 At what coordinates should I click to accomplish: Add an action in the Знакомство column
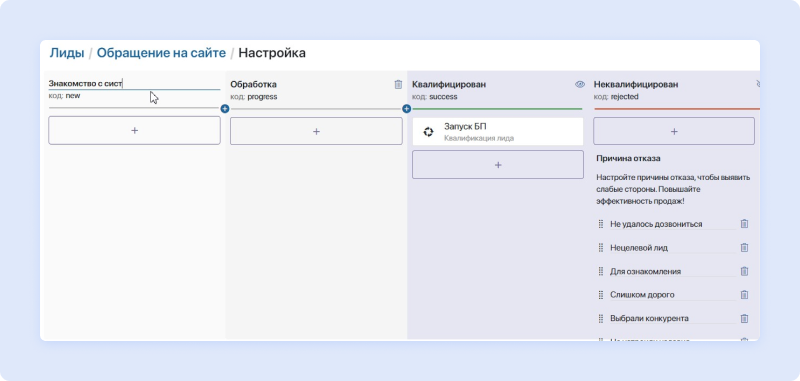pos(134,131)
